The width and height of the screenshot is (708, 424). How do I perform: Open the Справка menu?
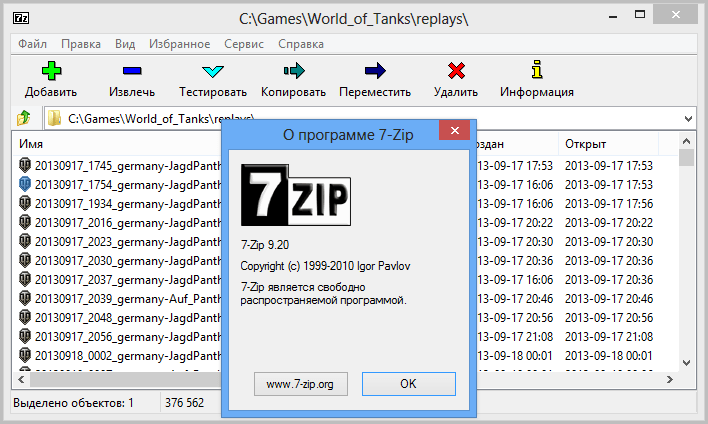(301, 44)
